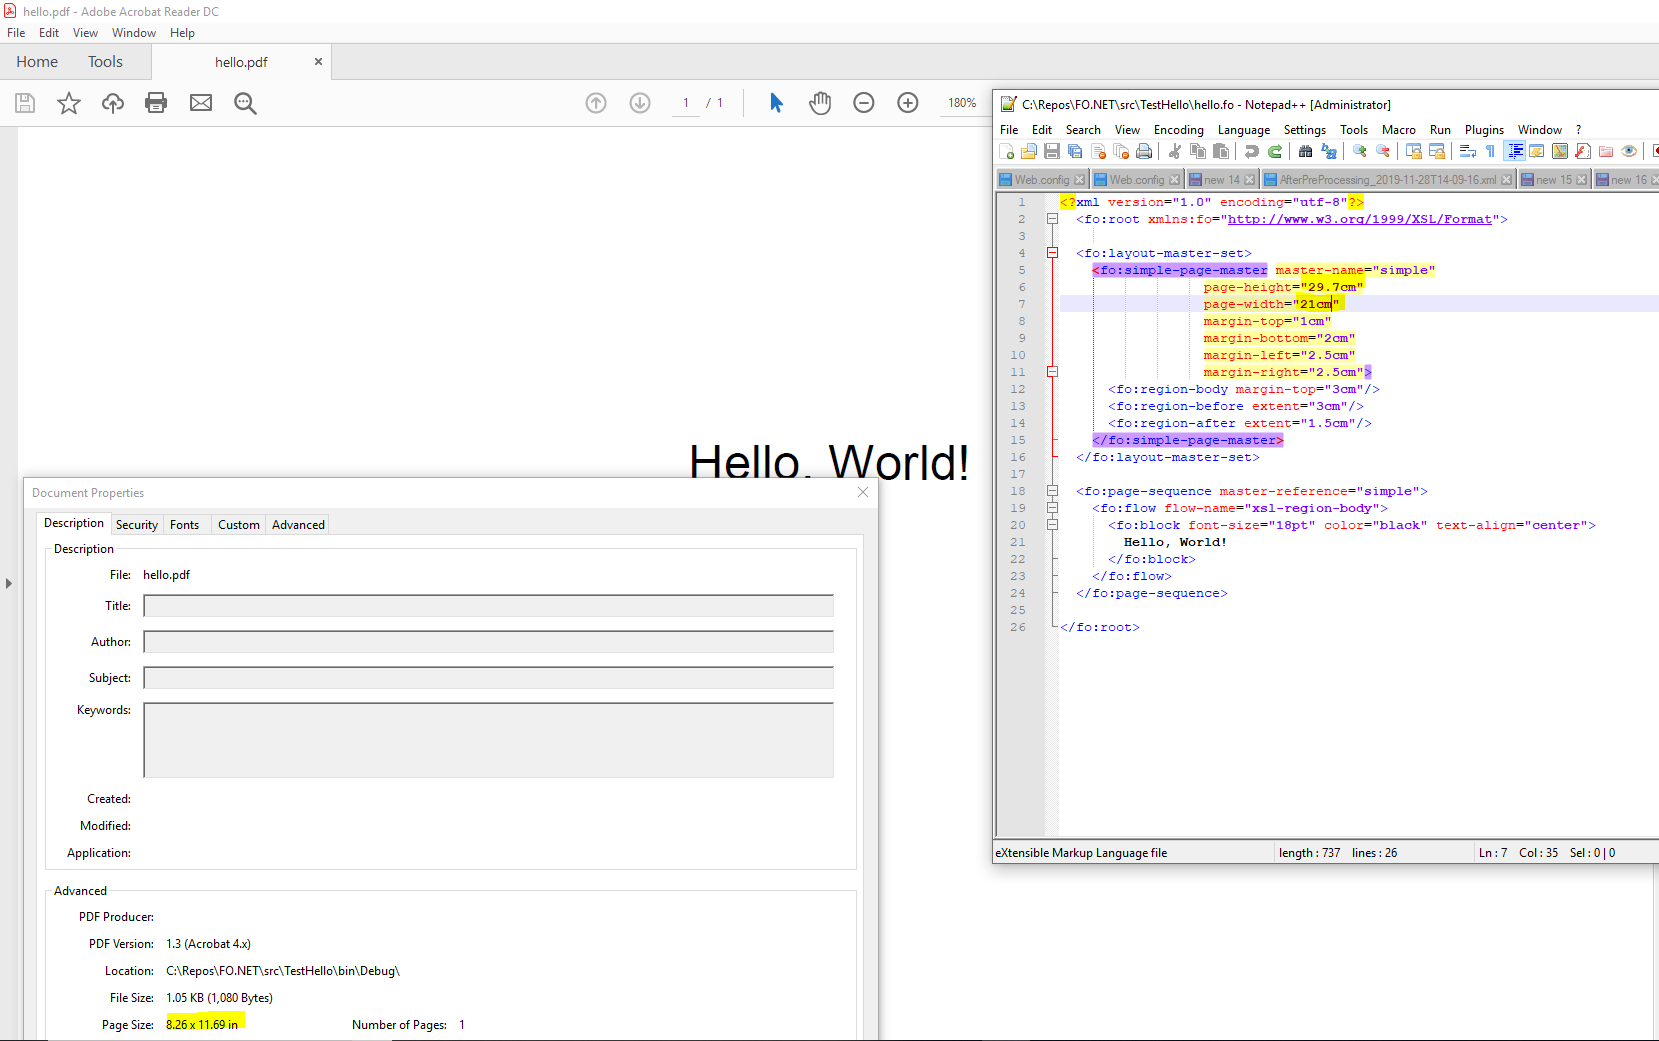Bookmark the file with the star icon
The image size is (1659, 1041).
(x=69, y=103)
